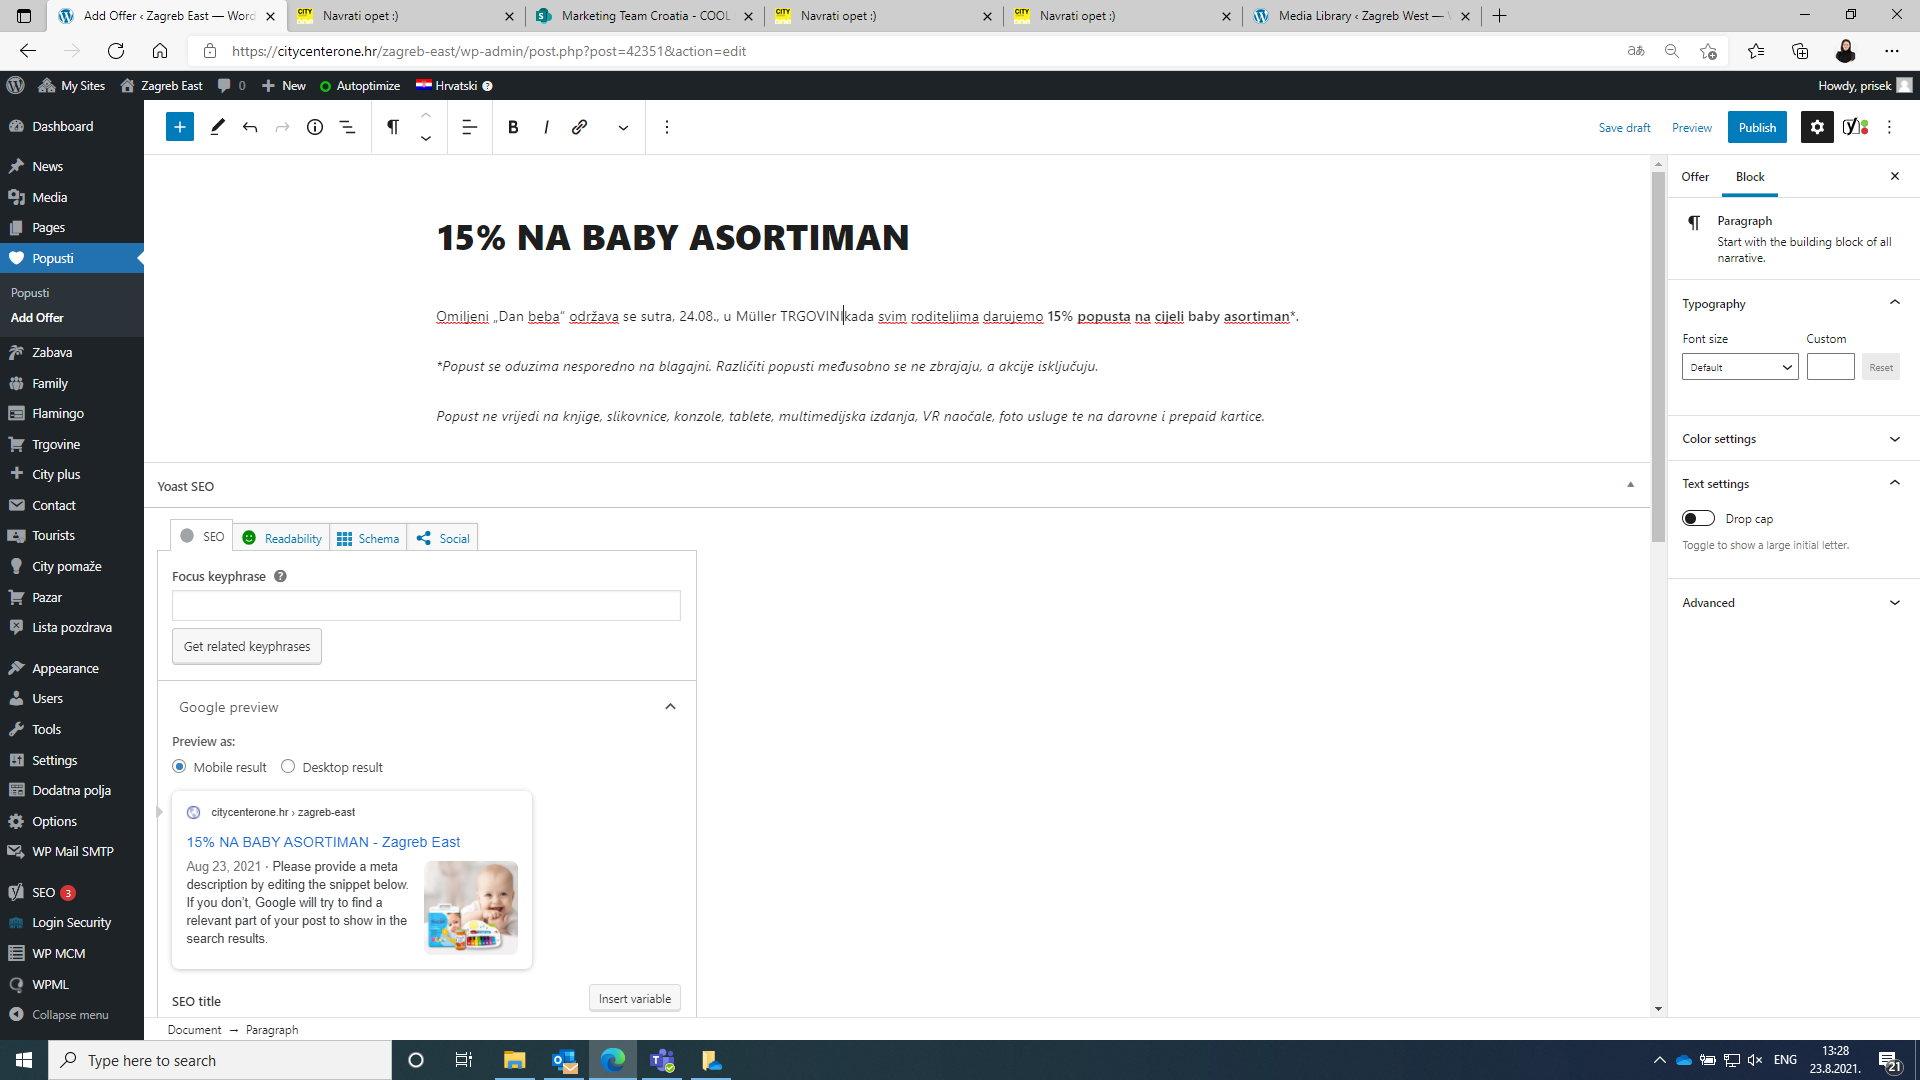Viewport: 1920px width, 1080px height.
Task: Click New in the admin bar
Action: click(284, 86)
